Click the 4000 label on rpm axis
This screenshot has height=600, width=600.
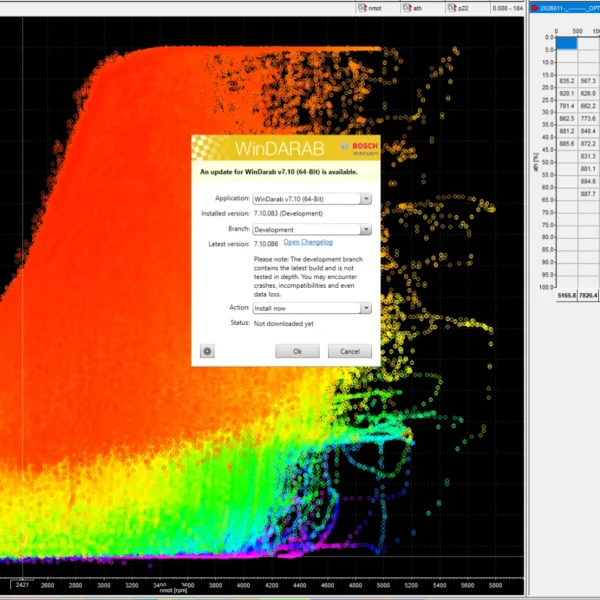tap(243, 585)
